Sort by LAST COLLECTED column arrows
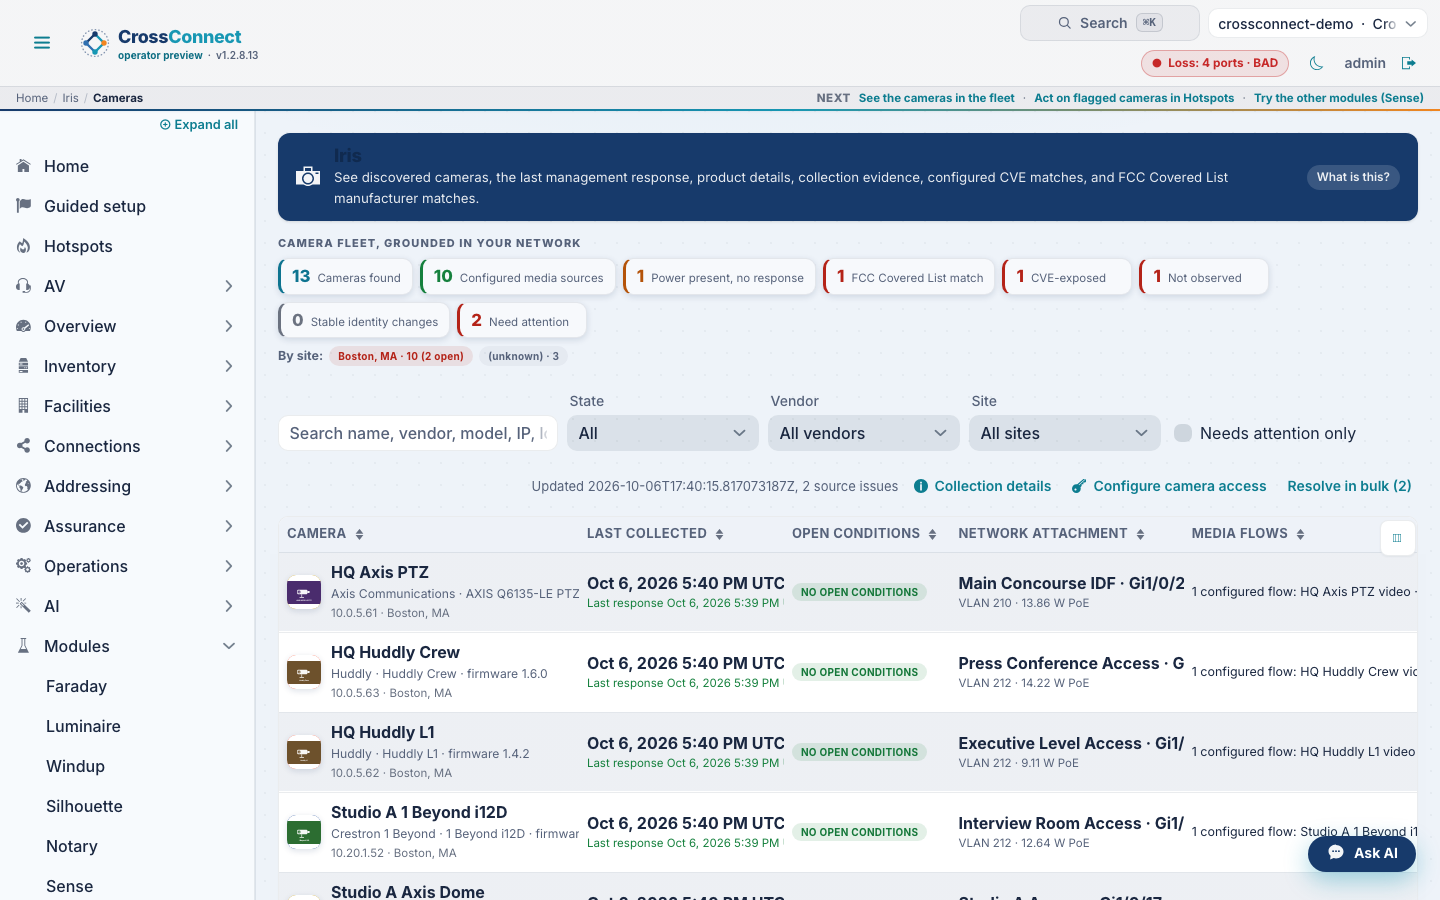The width and height of the screenshot is (1440, 900). 719,534
